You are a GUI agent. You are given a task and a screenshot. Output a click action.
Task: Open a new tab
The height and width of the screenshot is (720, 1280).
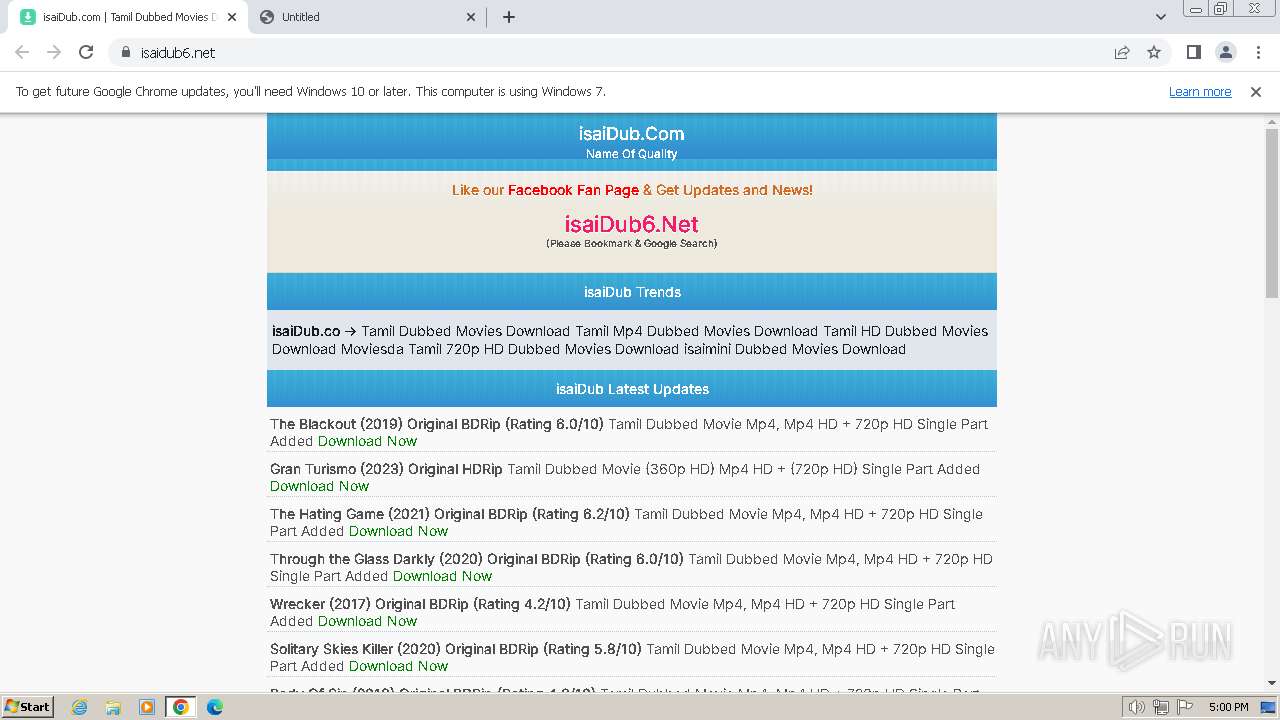point(508,17)
